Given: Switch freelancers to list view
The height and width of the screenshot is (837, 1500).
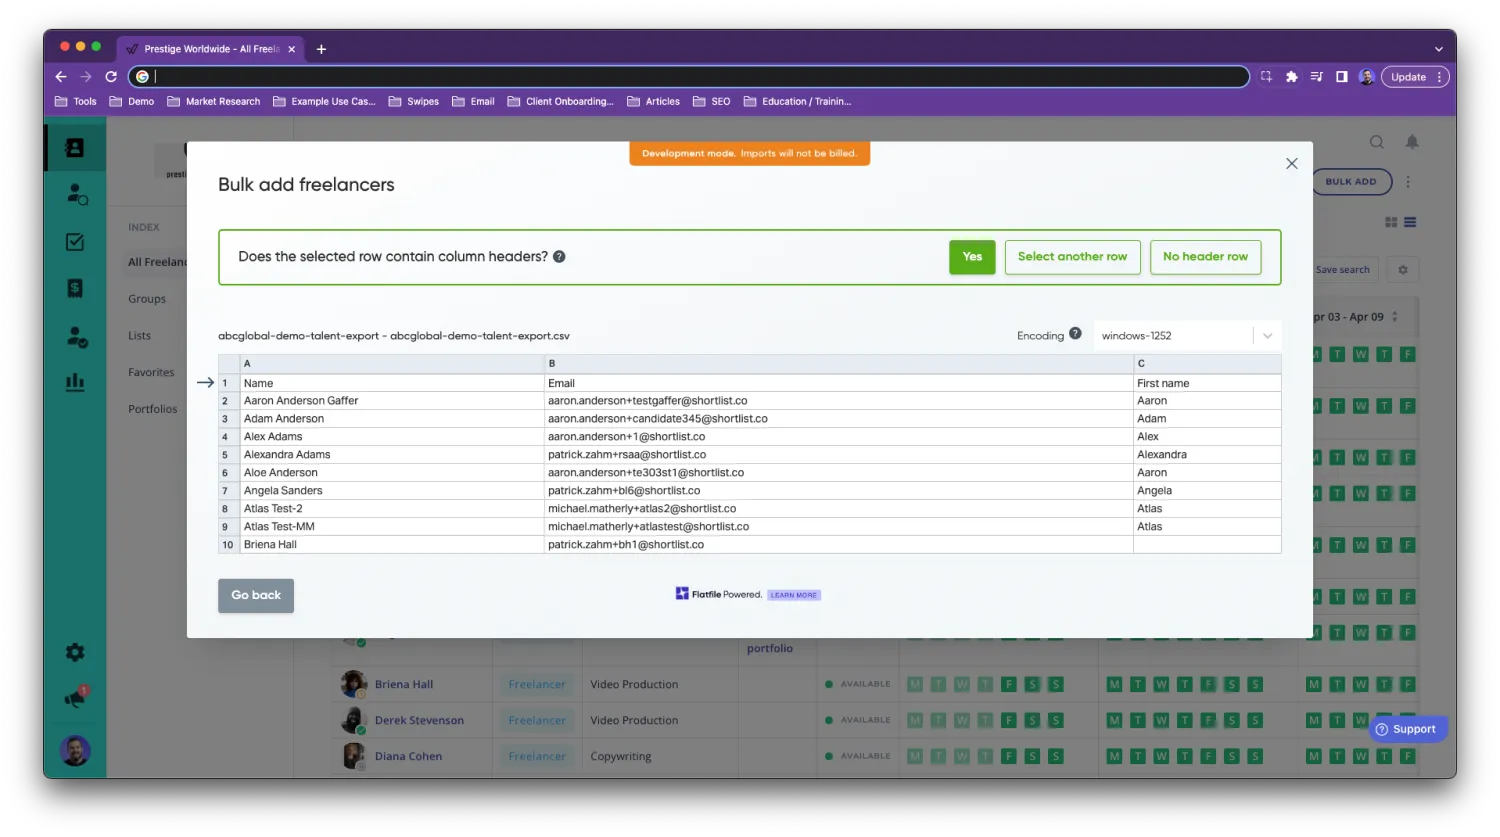Looking at the screenshot, I should point(1410,222).
